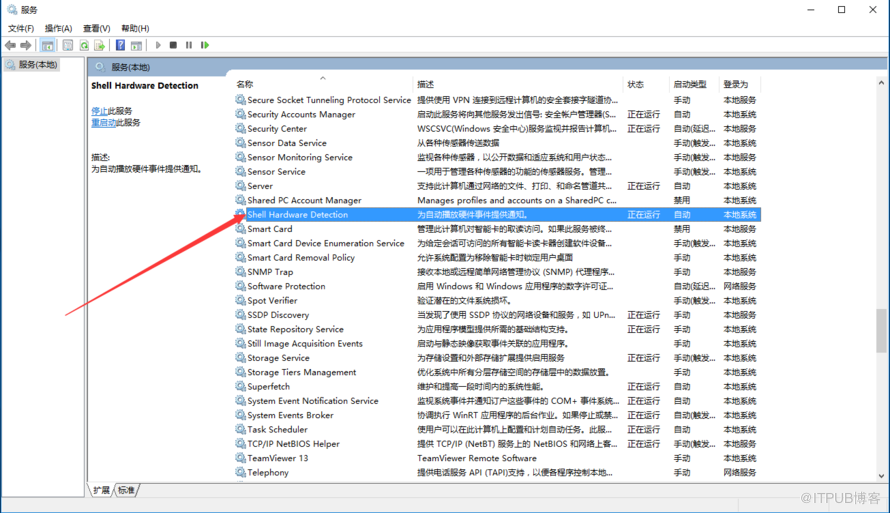Click the Export List toolbar icon
This screenshot has height=513, width=890.
click(99, 45)
